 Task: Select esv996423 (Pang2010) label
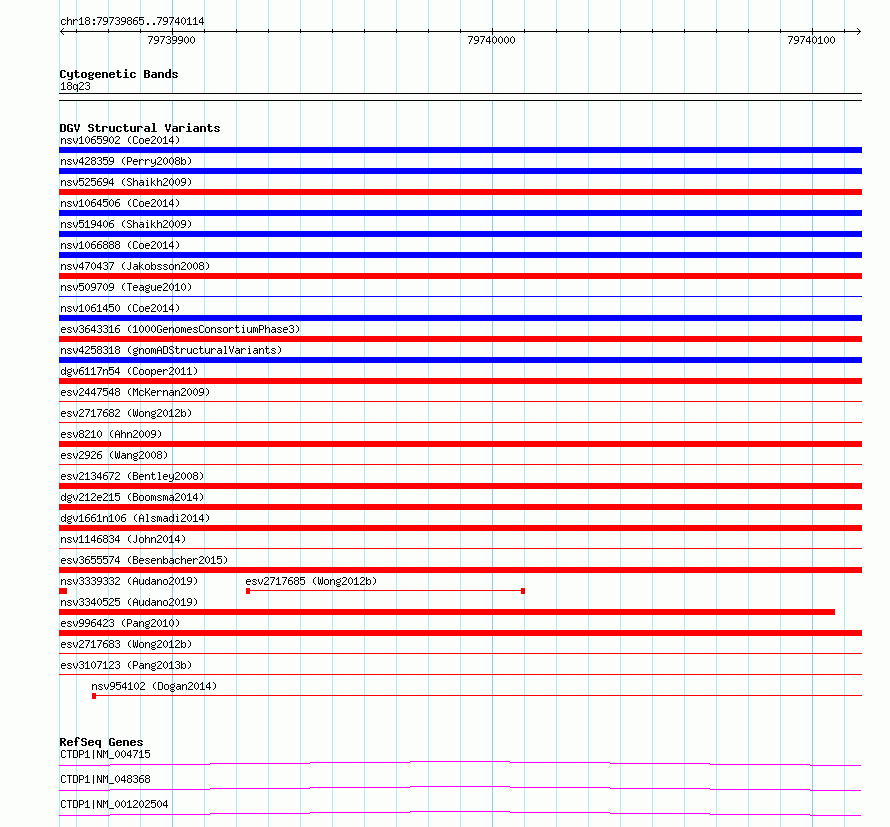[x=120, y=623]
